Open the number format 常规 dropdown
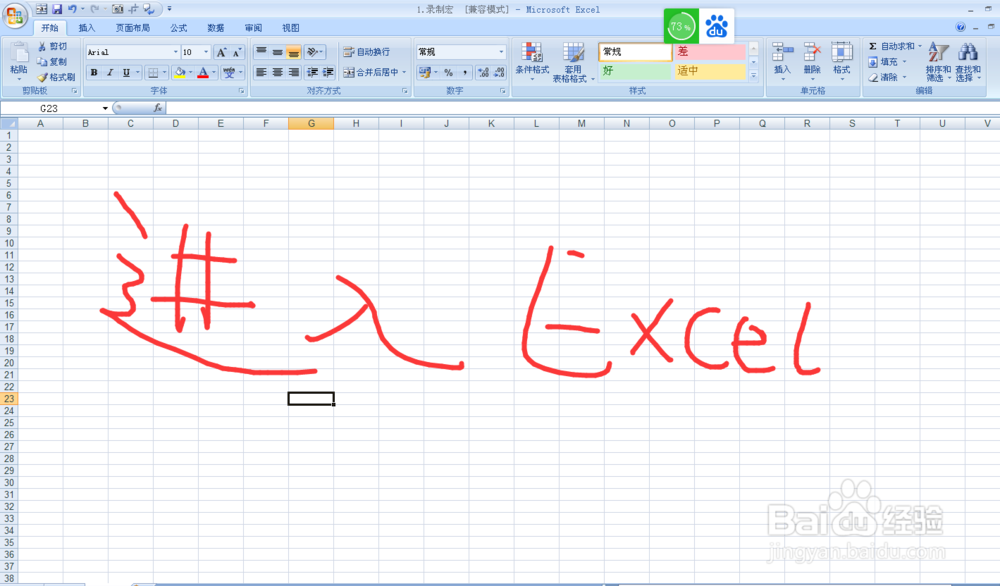Screen dimensions: 1000x586 click(x=501, y=52)
